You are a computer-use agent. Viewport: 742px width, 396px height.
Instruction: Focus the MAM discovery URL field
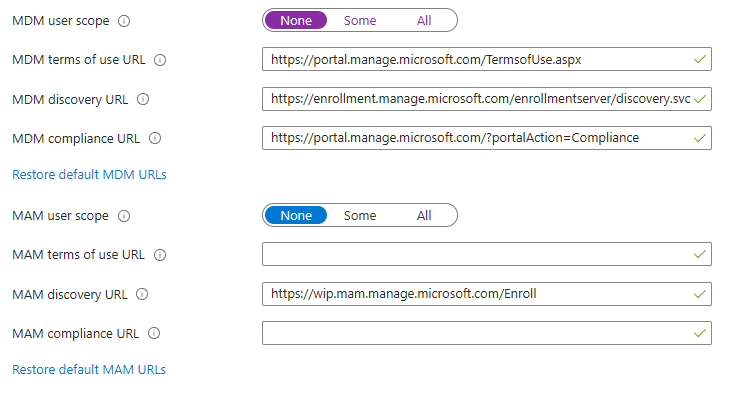point(487,294)
